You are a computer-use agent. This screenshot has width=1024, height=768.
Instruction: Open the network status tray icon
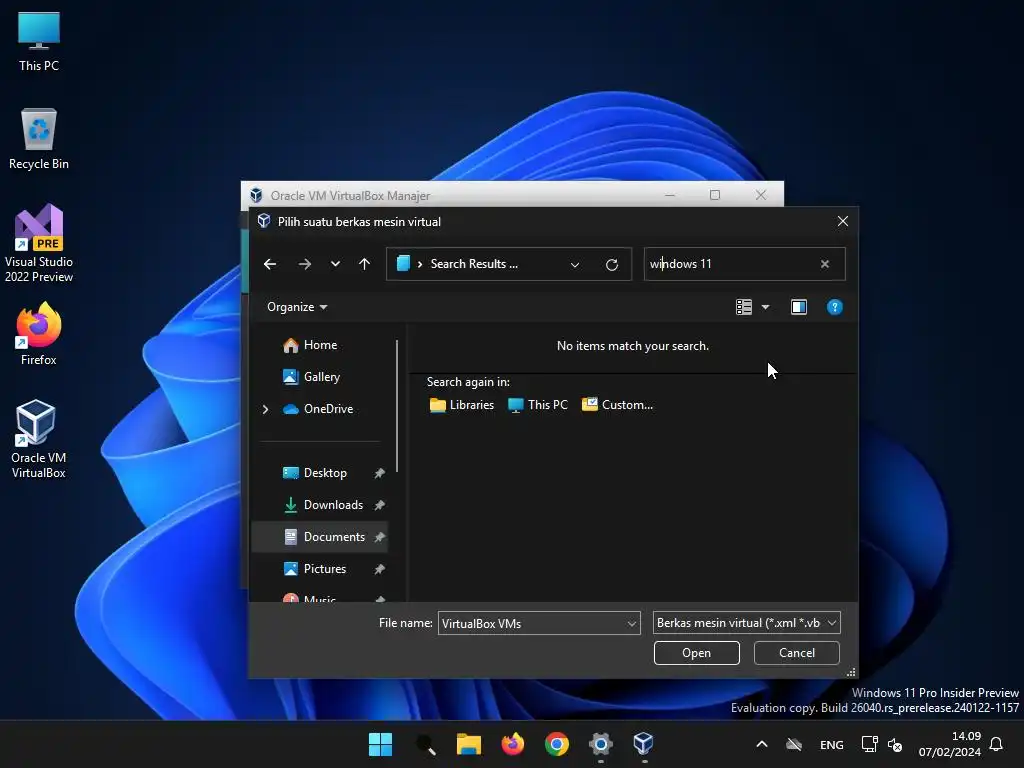(x=870, y=744)
